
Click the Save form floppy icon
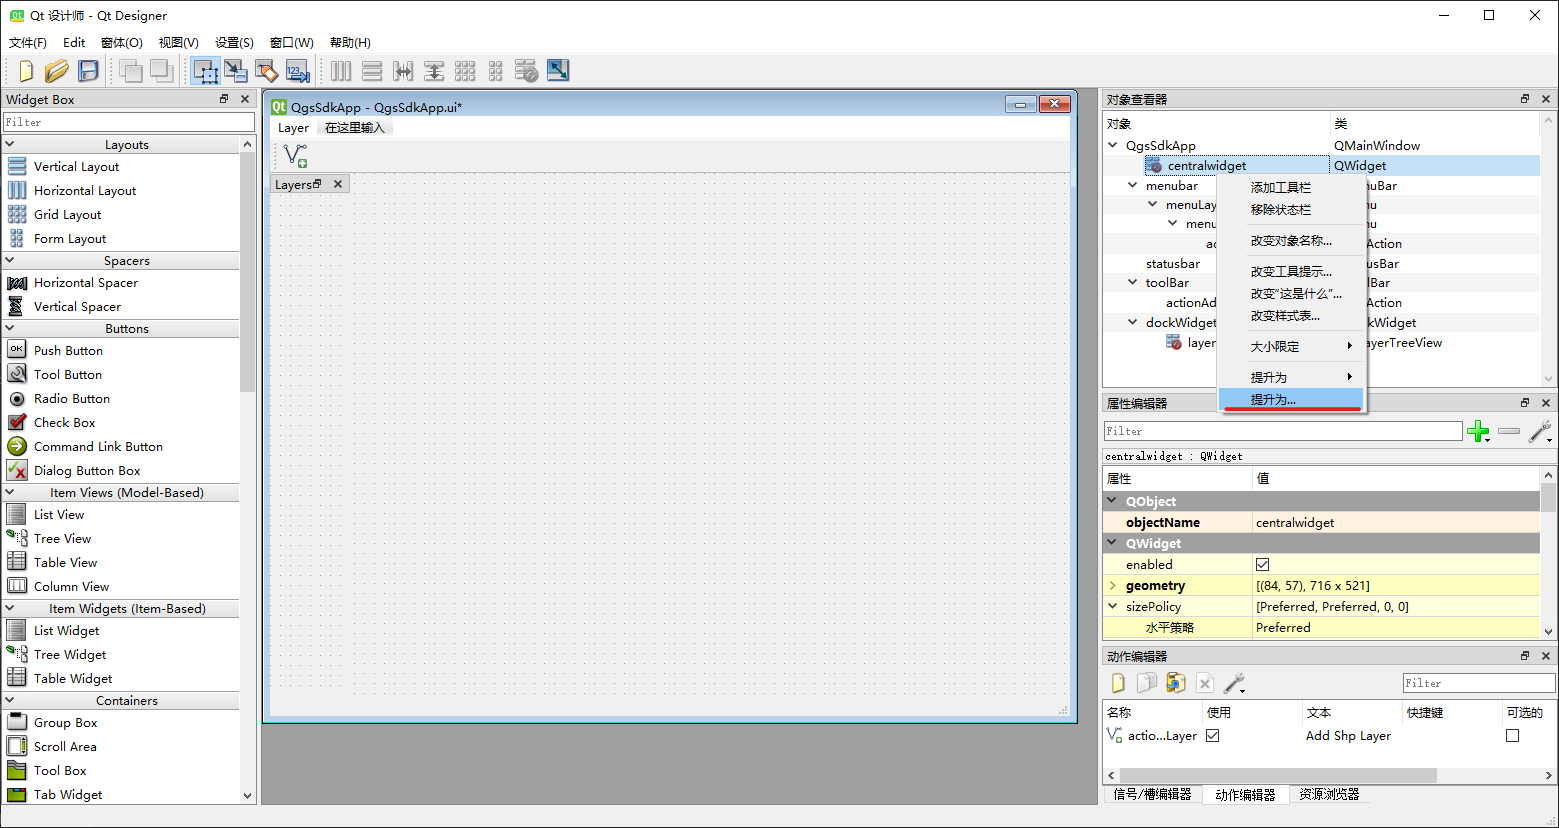click(89, 71)
